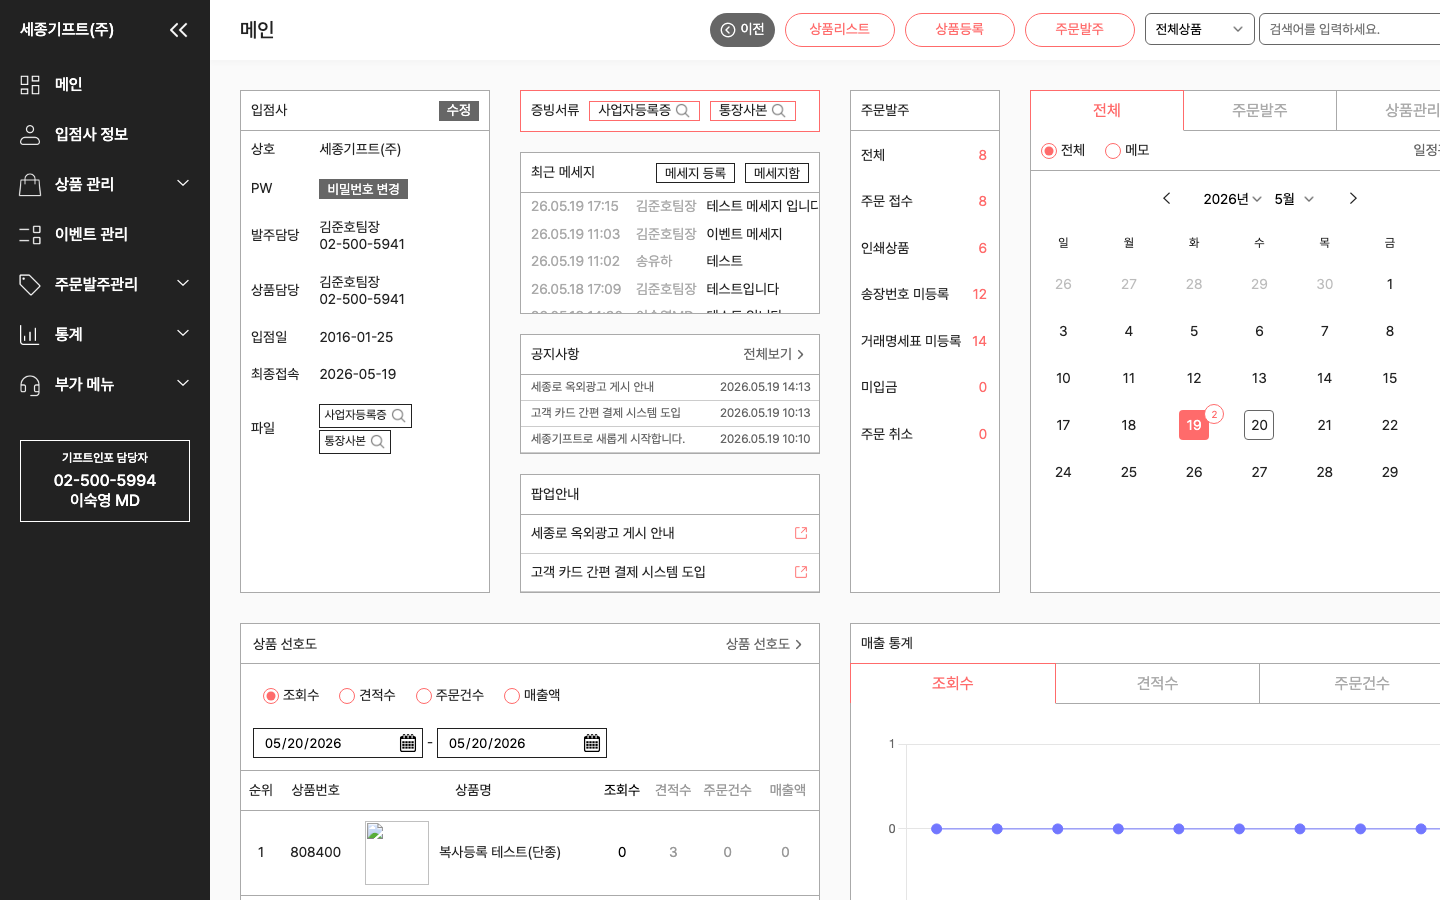1440x900 pixels.
Task: Click the 통계 bar chart icon
Action: (x=30, y=335)
